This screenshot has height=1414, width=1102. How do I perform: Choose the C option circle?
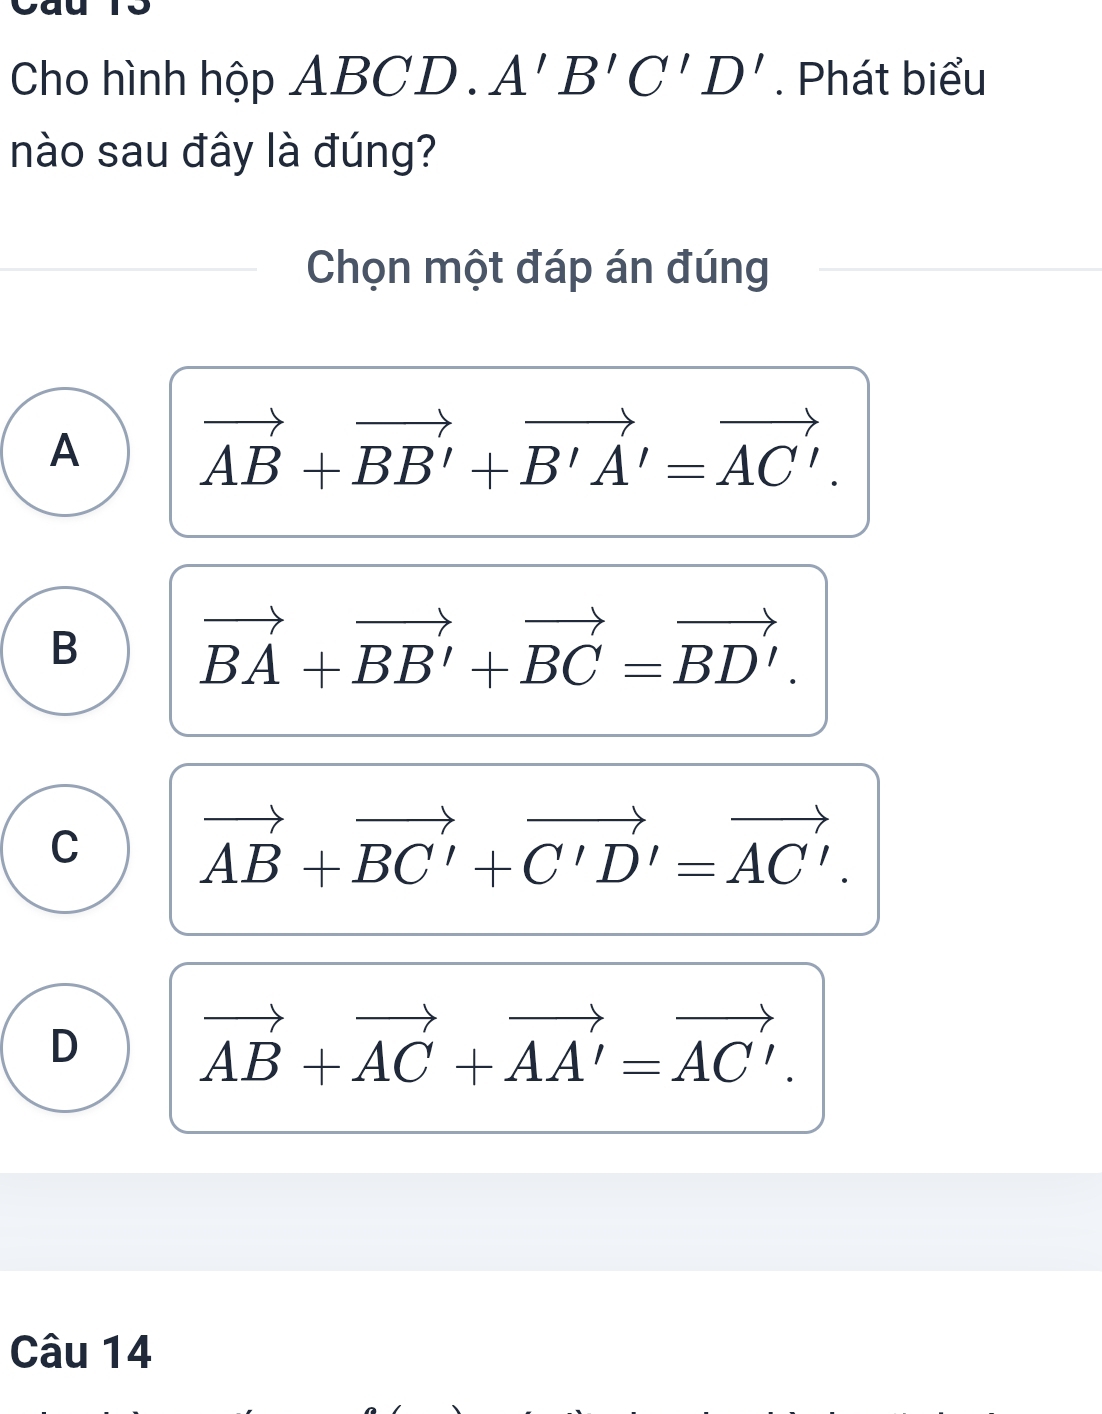coord(65,848)
